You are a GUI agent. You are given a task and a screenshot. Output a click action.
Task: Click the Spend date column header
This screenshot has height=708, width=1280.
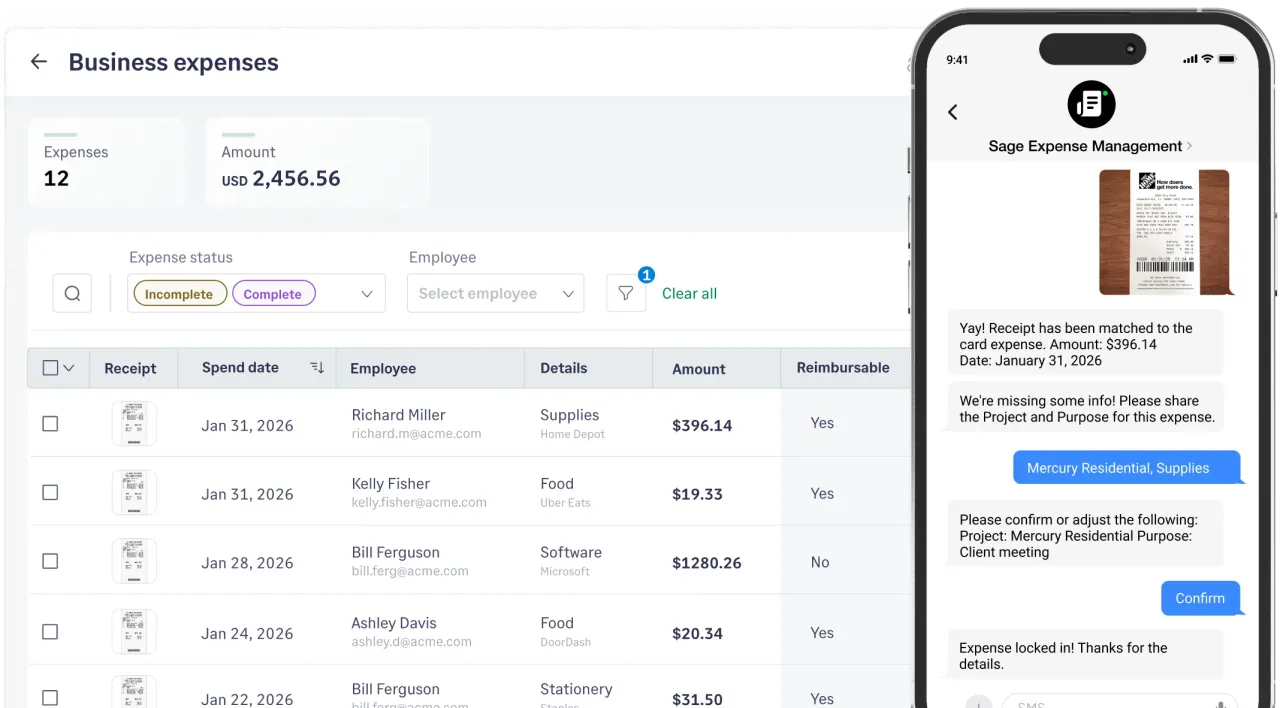click(x=240, y=368)
